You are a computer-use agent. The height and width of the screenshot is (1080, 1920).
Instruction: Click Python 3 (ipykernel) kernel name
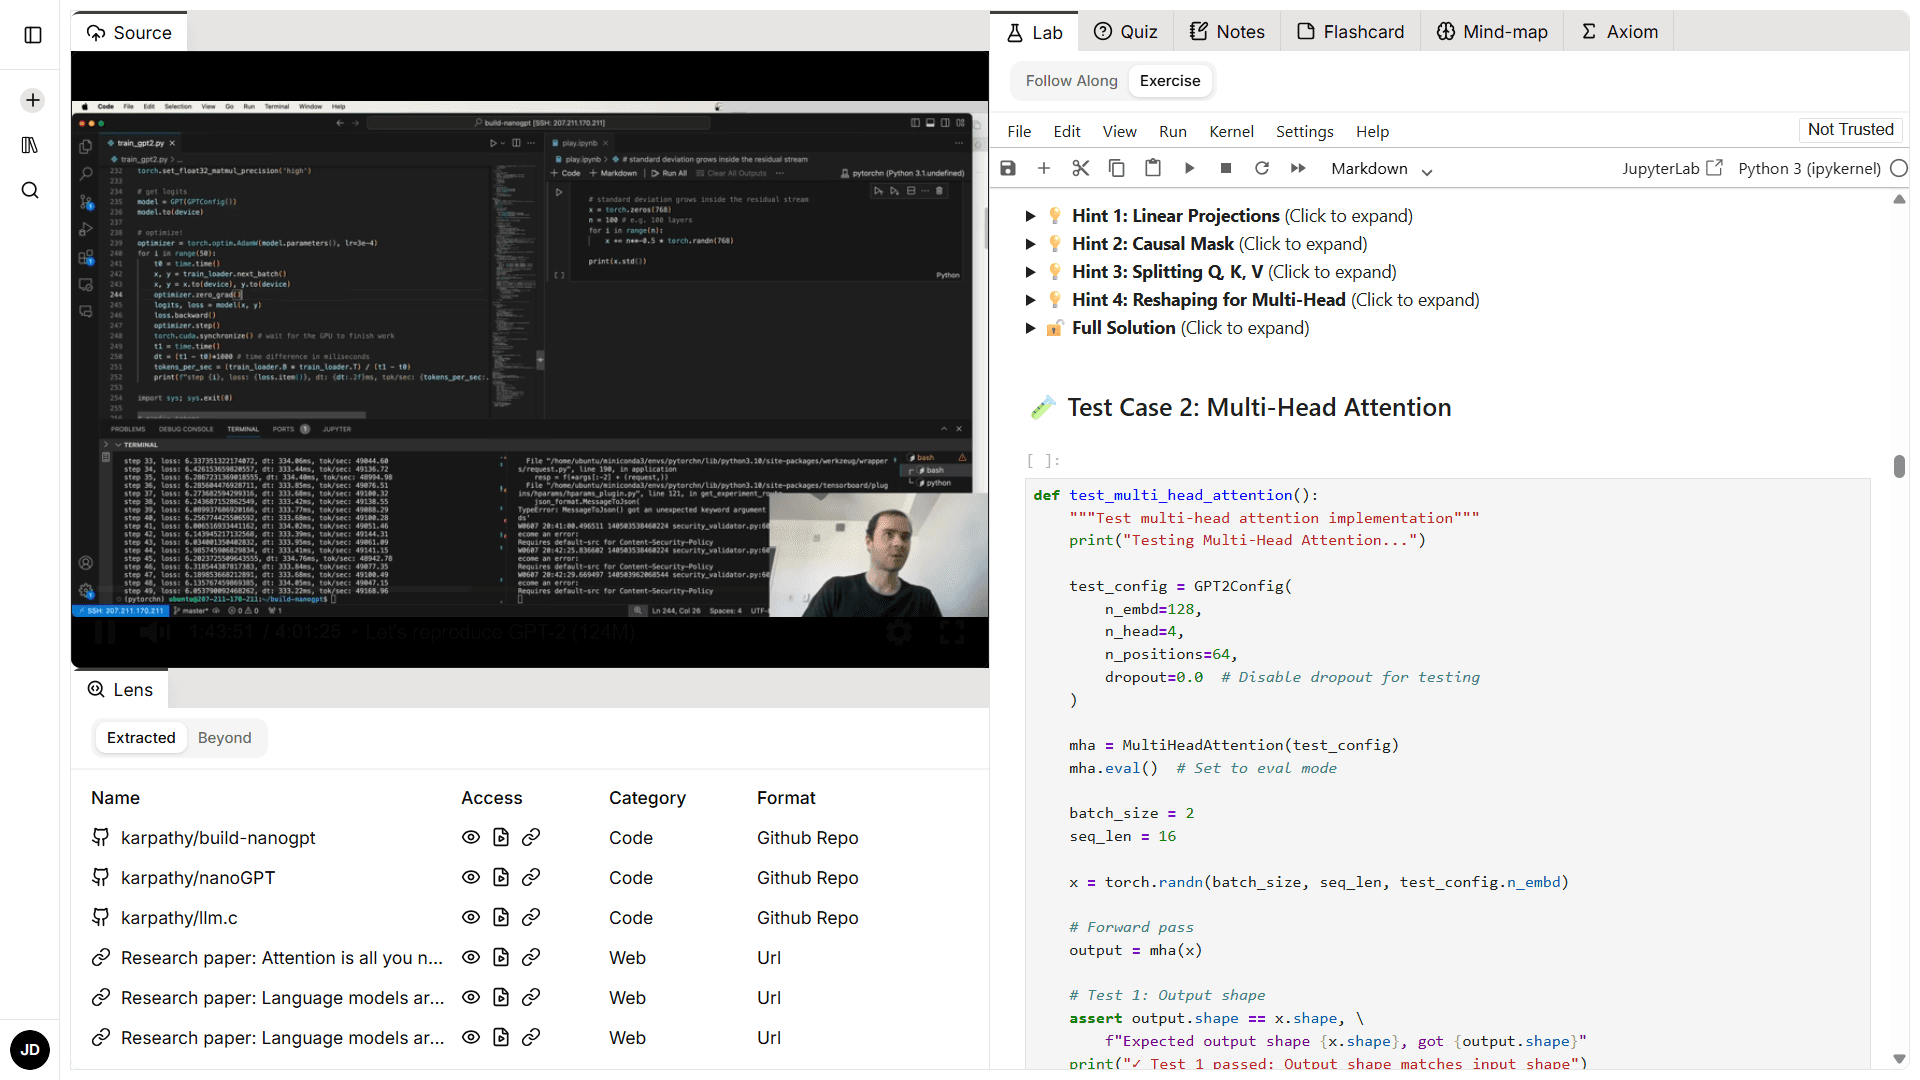point(1809,169)
